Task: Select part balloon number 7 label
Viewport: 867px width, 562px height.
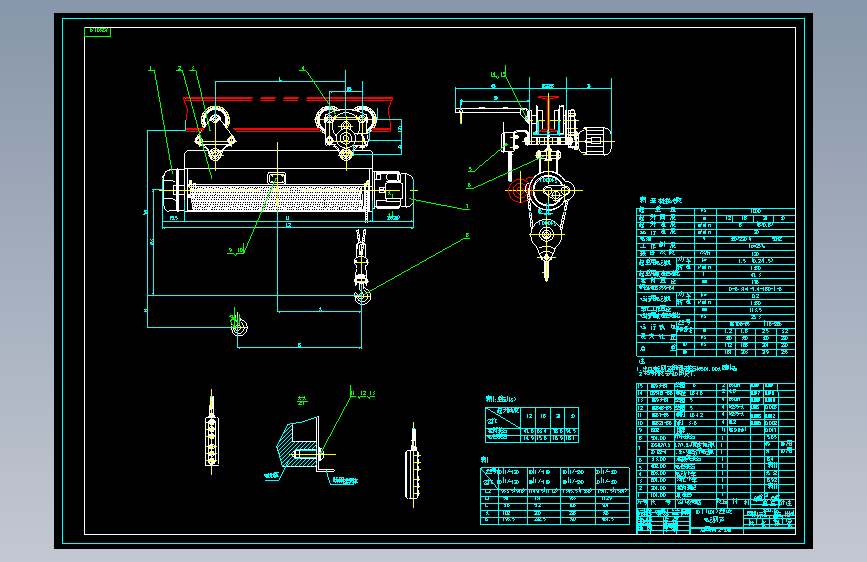Action: pyautogui.click(x=467, y=206)
